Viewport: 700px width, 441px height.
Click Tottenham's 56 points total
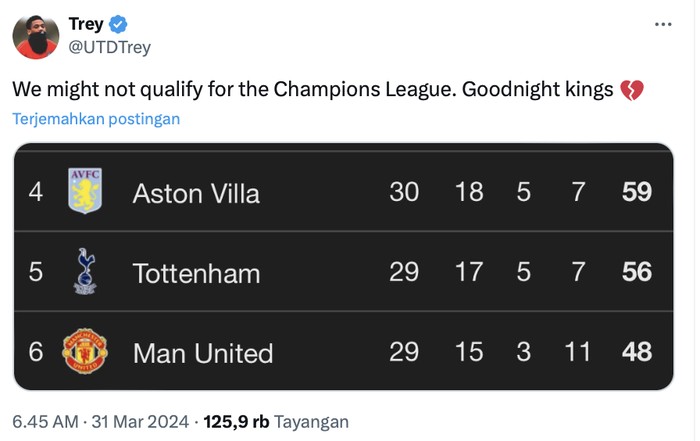tap(637, 272)
